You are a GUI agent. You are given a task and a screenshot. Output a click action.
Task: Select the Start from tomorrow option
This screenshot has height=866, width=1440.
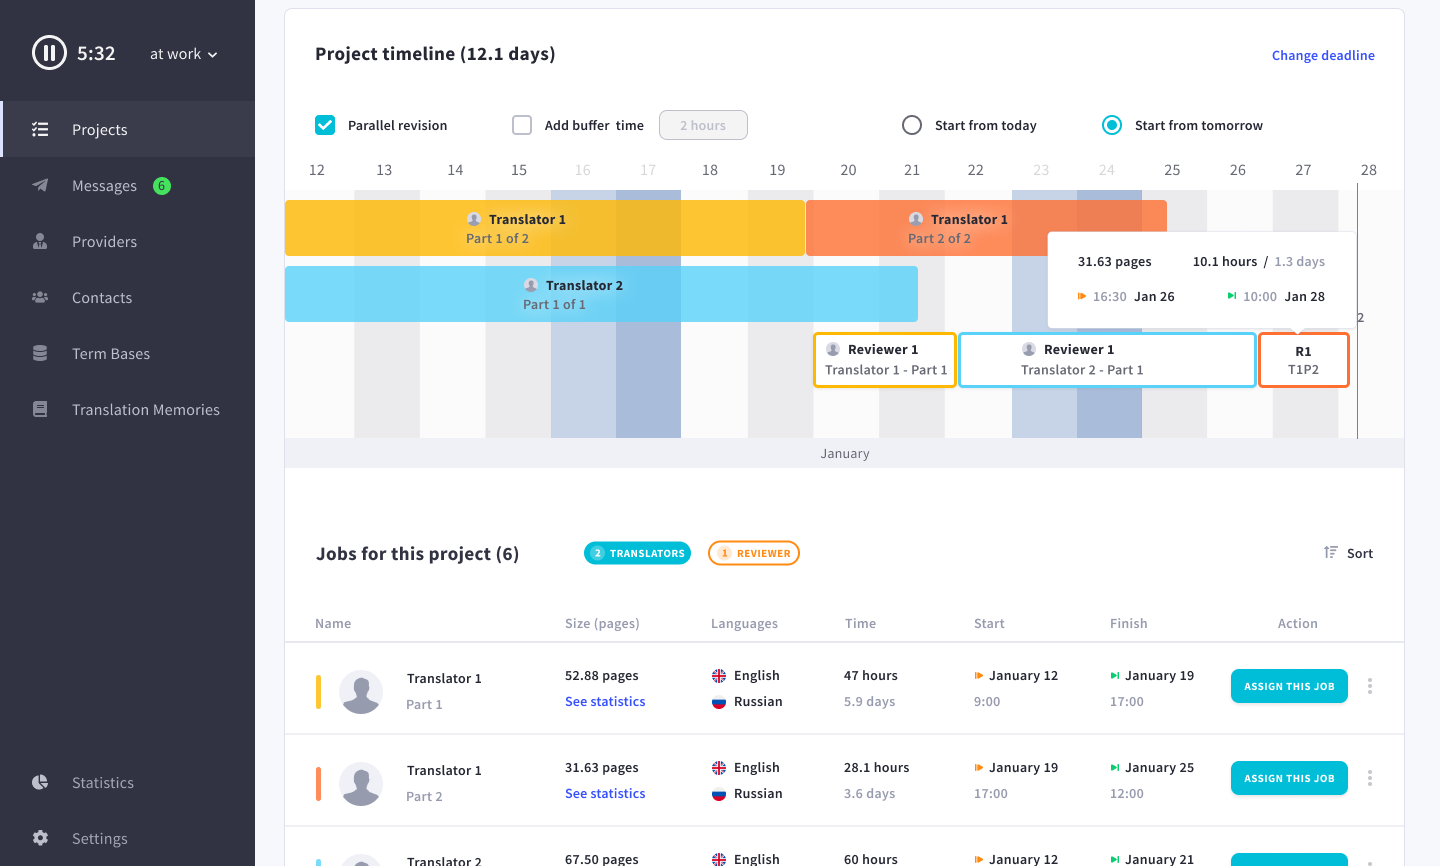tap(1112, 125)
